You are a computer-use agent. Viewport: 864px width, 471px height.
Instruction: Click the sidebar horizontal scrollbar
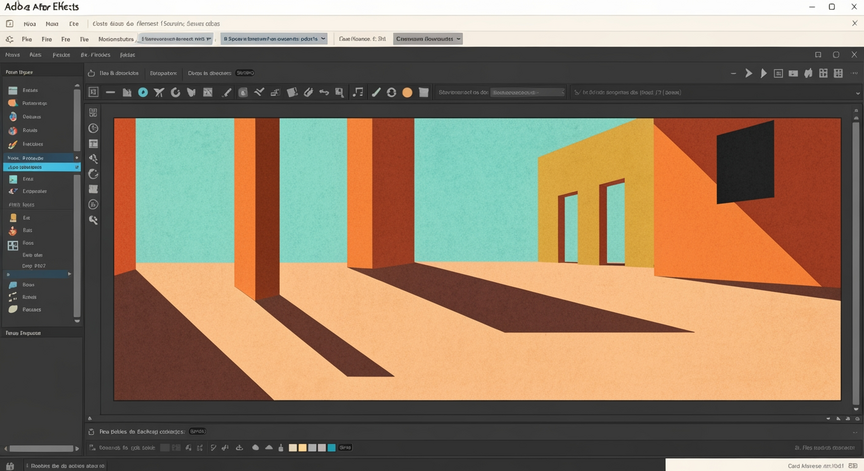[41, 448]
